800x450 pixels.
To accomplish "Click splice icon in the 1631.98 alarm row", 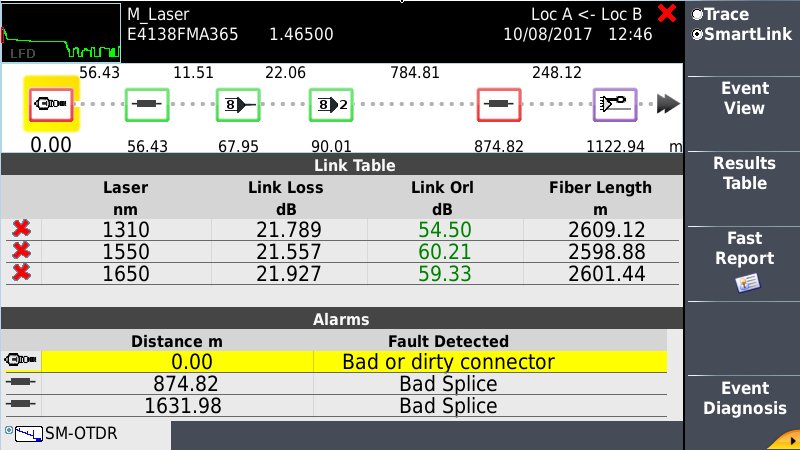I will pyautogui.click(x=20, y=404).
